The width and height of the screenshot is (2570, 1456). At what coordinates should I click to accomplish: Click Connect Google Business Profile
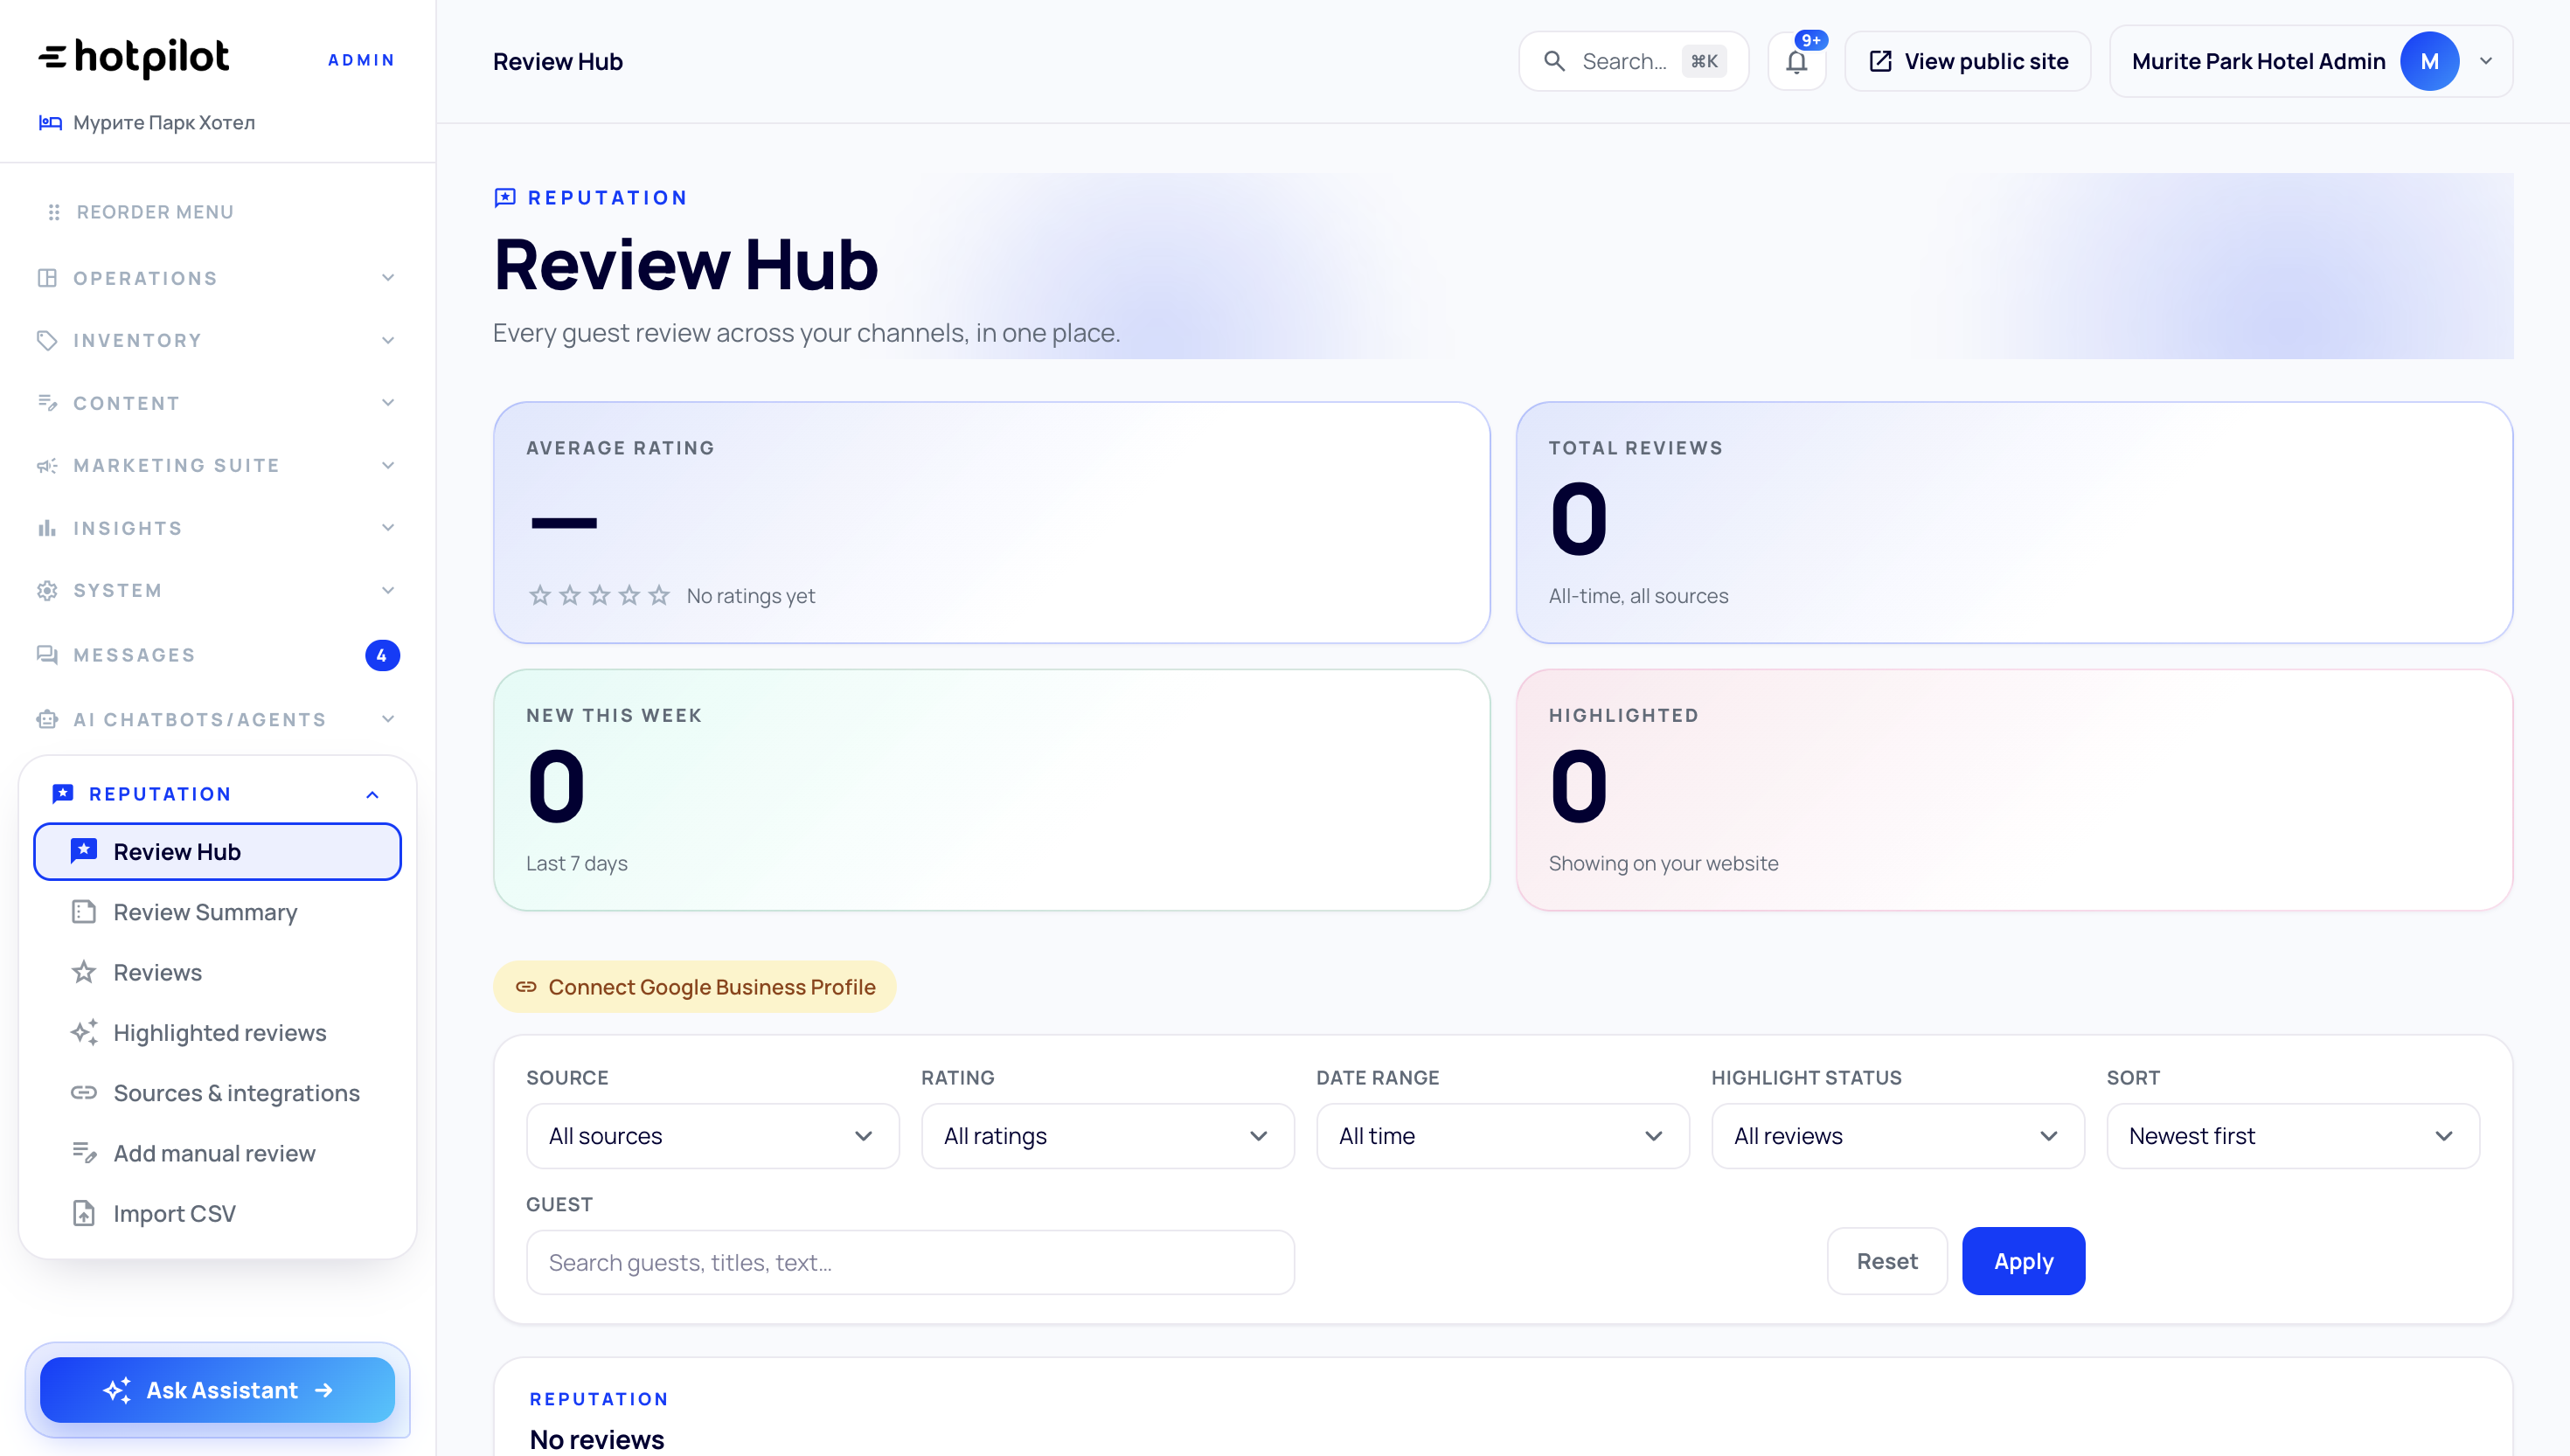coord(695,987)
